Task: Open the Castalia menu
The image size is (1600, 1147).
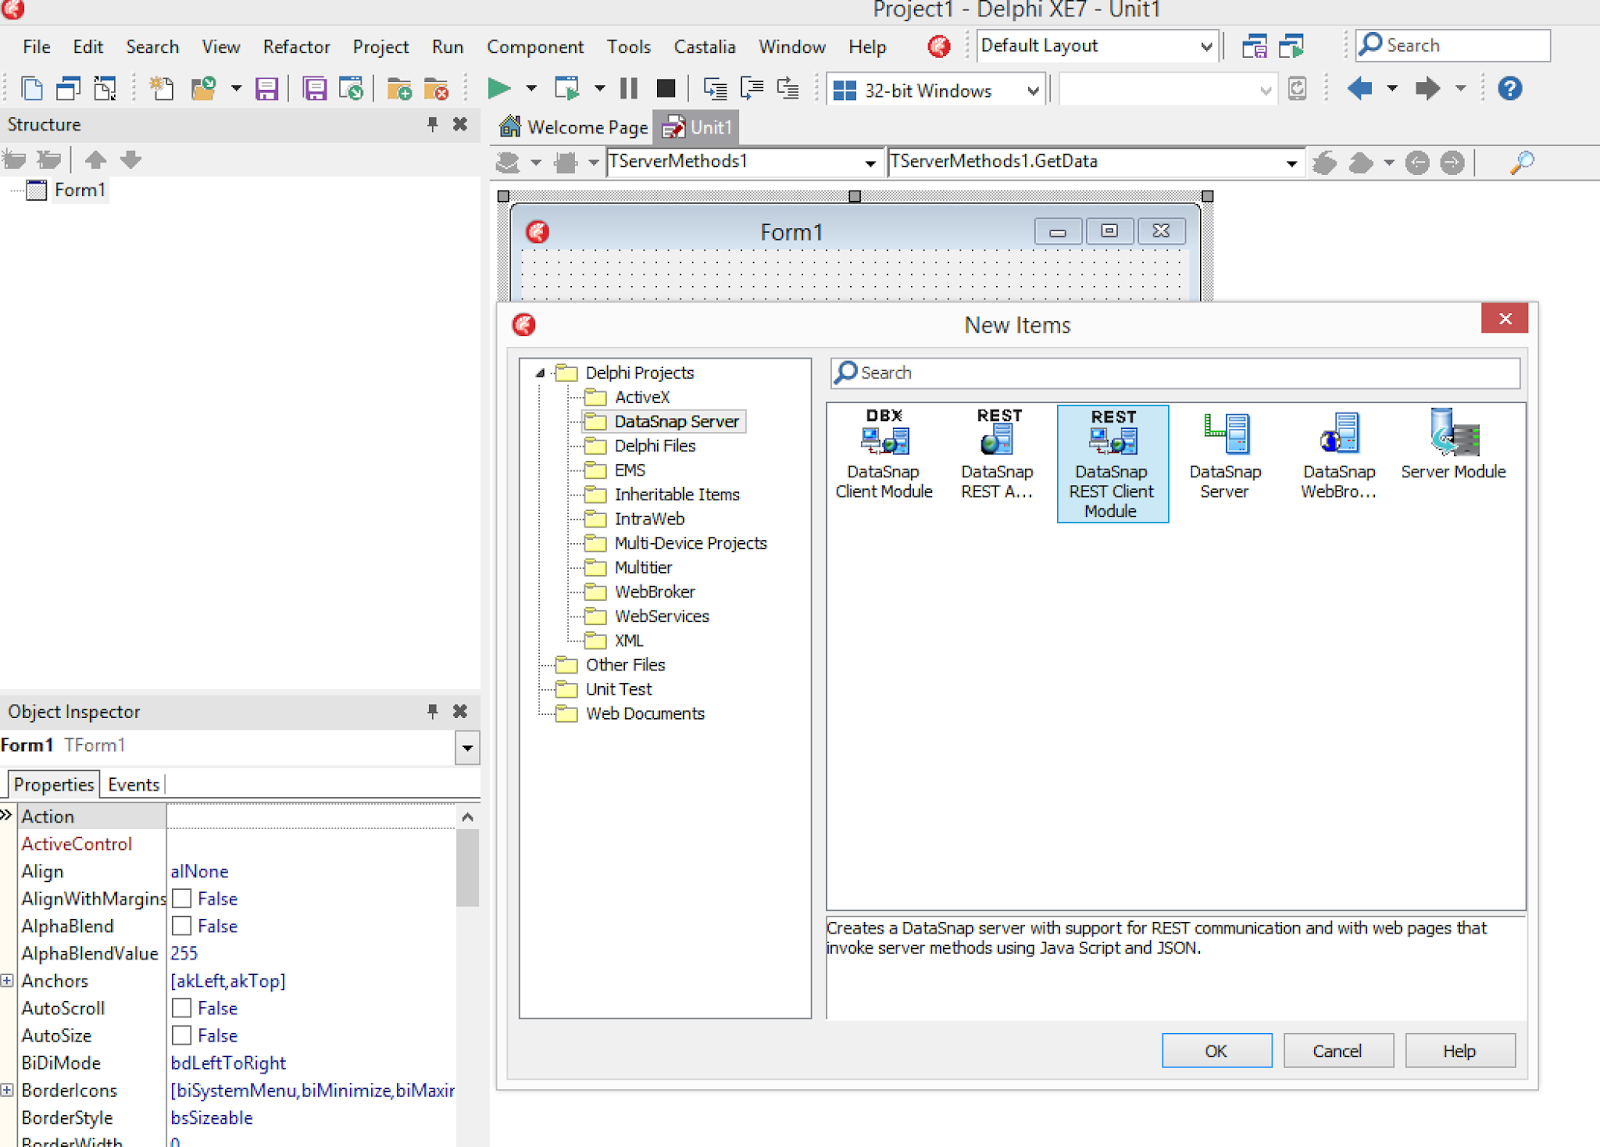Action: [x=704, y=47]
